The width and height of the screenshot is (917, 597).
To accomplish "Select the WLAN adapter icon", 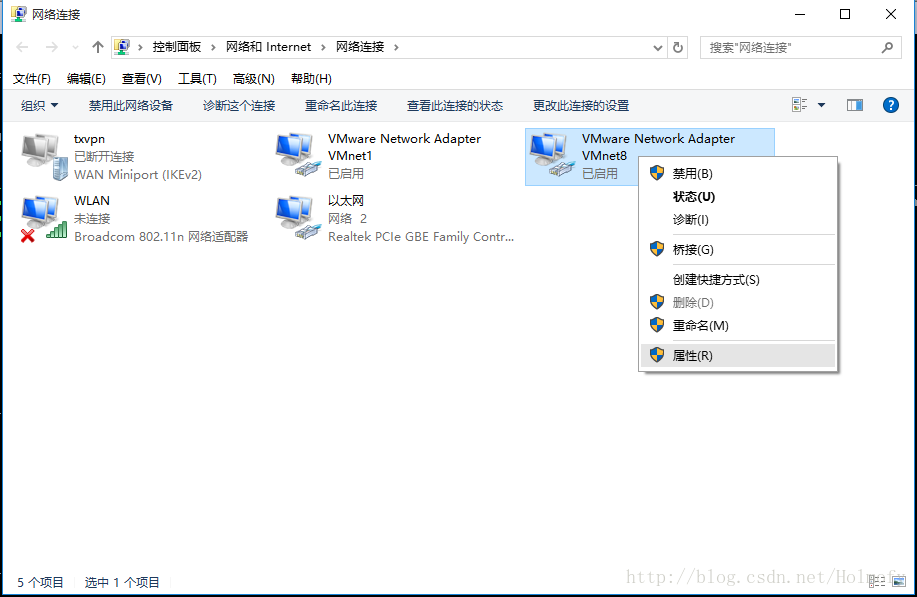I will (x=44, y=218).
